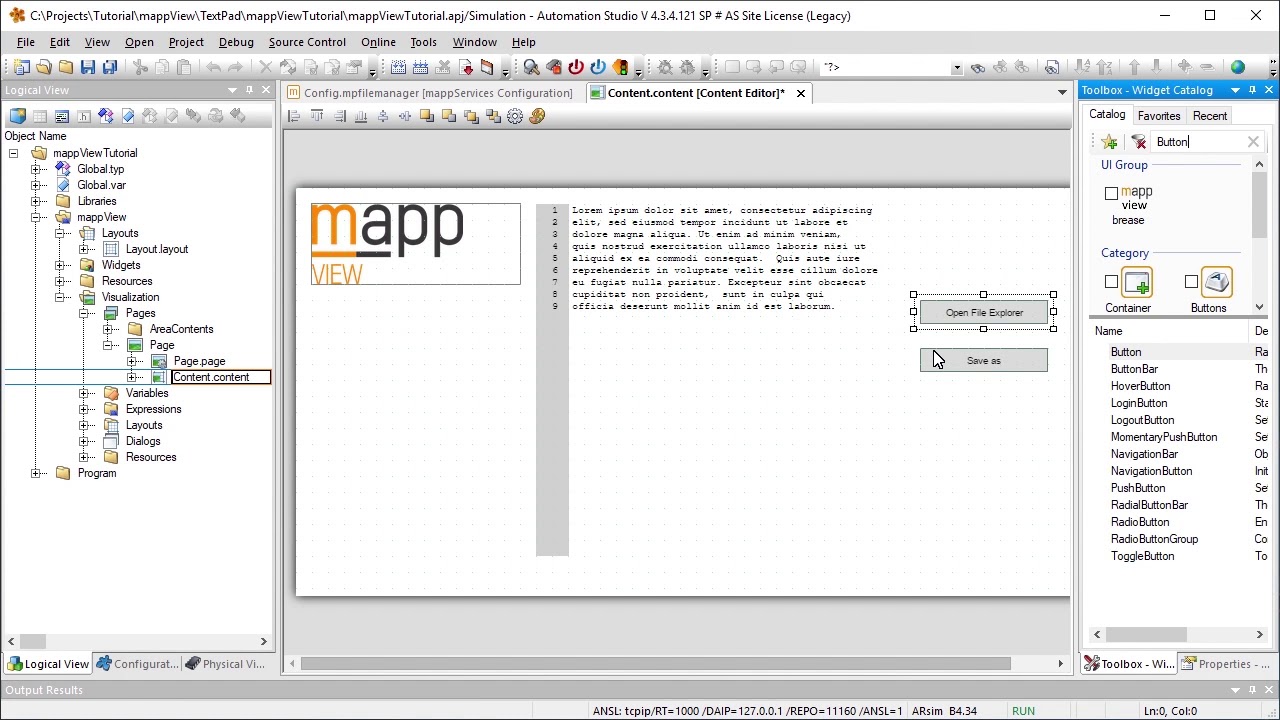1280x720 pixels.
Task: Select the Open File Explorer button widget
Action: [984, 313]
